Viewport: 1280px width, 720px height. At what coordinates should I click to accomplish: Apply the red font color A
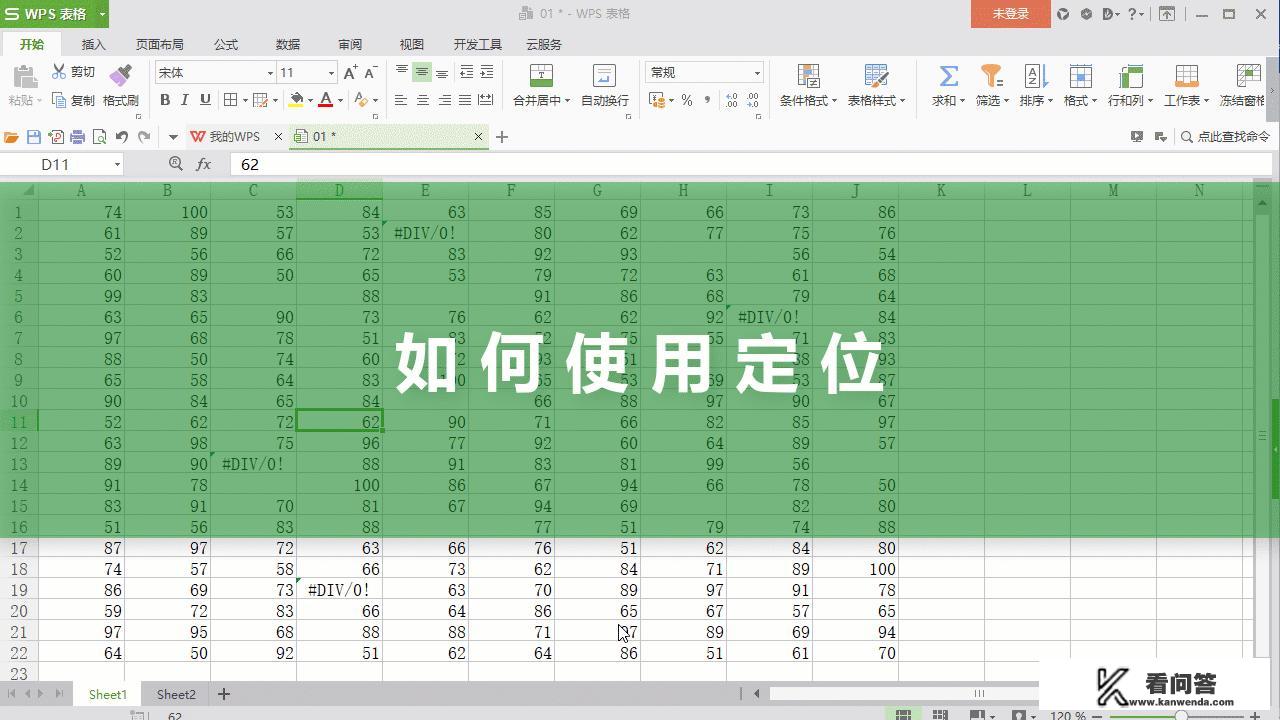coord(326,100)
